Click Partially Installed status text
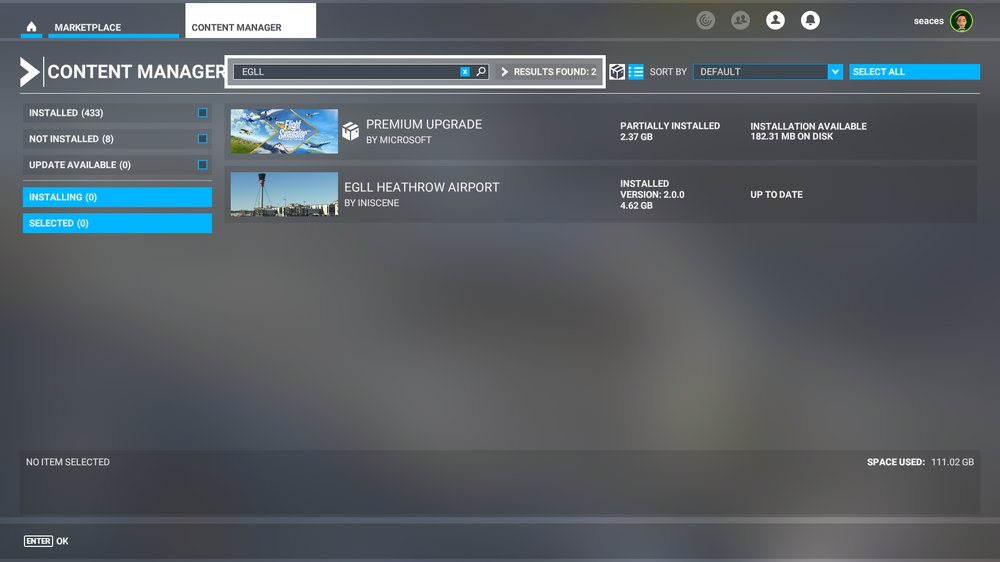 tap(670, 126)
